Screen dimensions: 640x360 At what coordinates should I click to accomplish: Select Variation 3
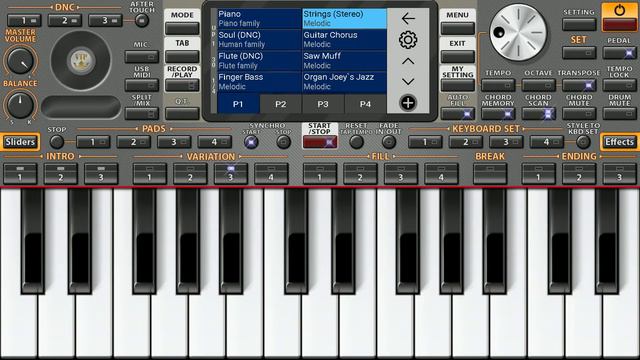[231, 173]
